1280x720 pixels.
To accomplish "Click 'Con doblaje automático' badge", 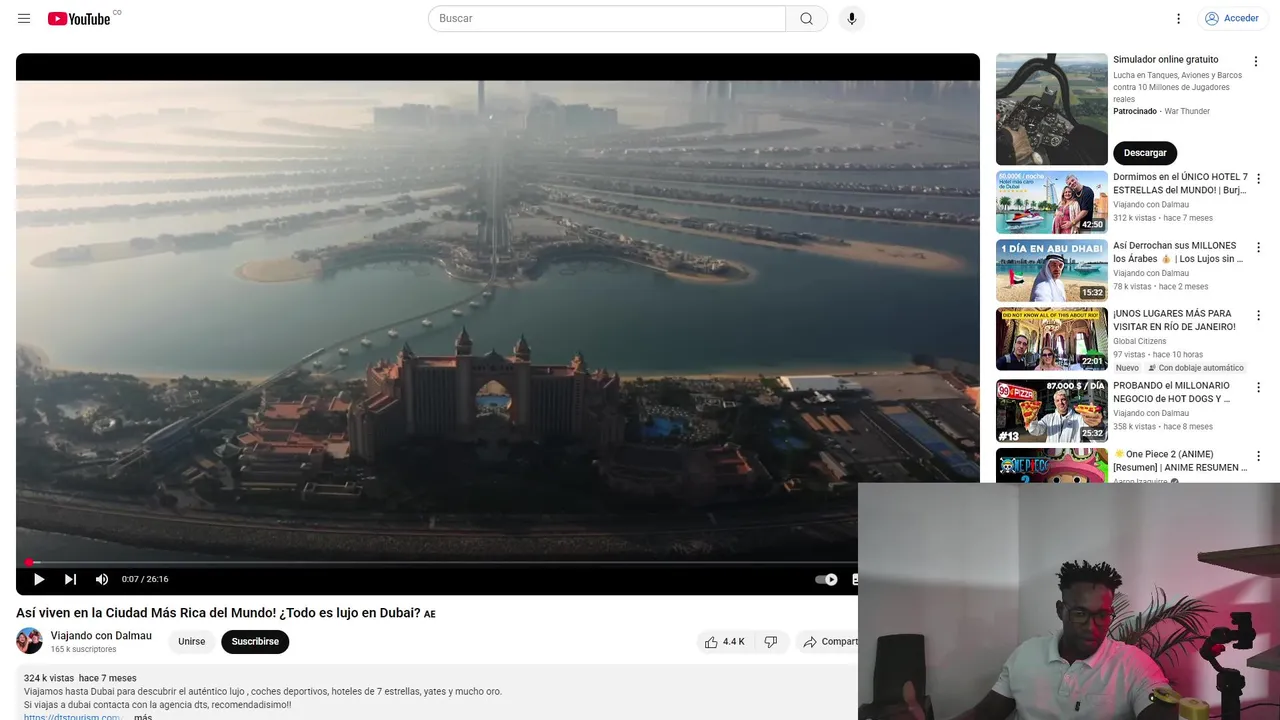I will 1196,368.
